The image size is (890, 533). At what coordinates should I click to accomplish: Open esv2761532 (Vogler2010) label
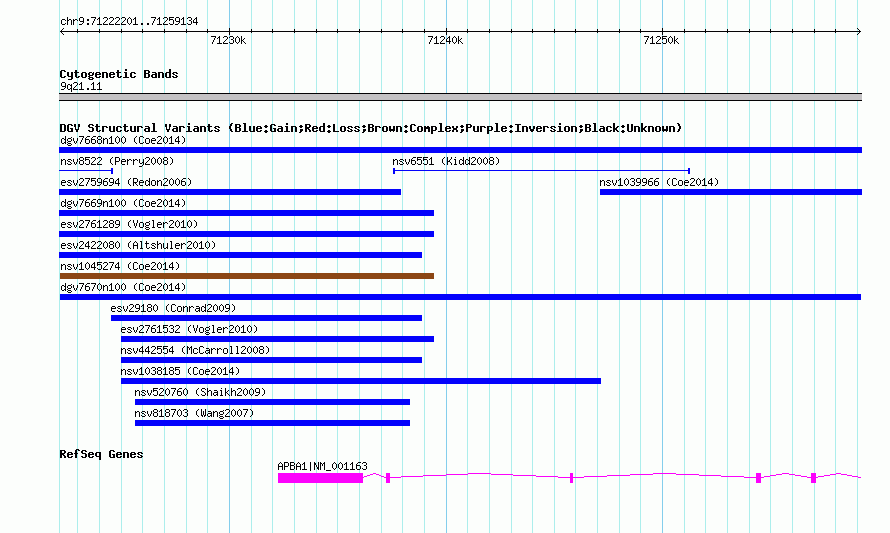189,329
